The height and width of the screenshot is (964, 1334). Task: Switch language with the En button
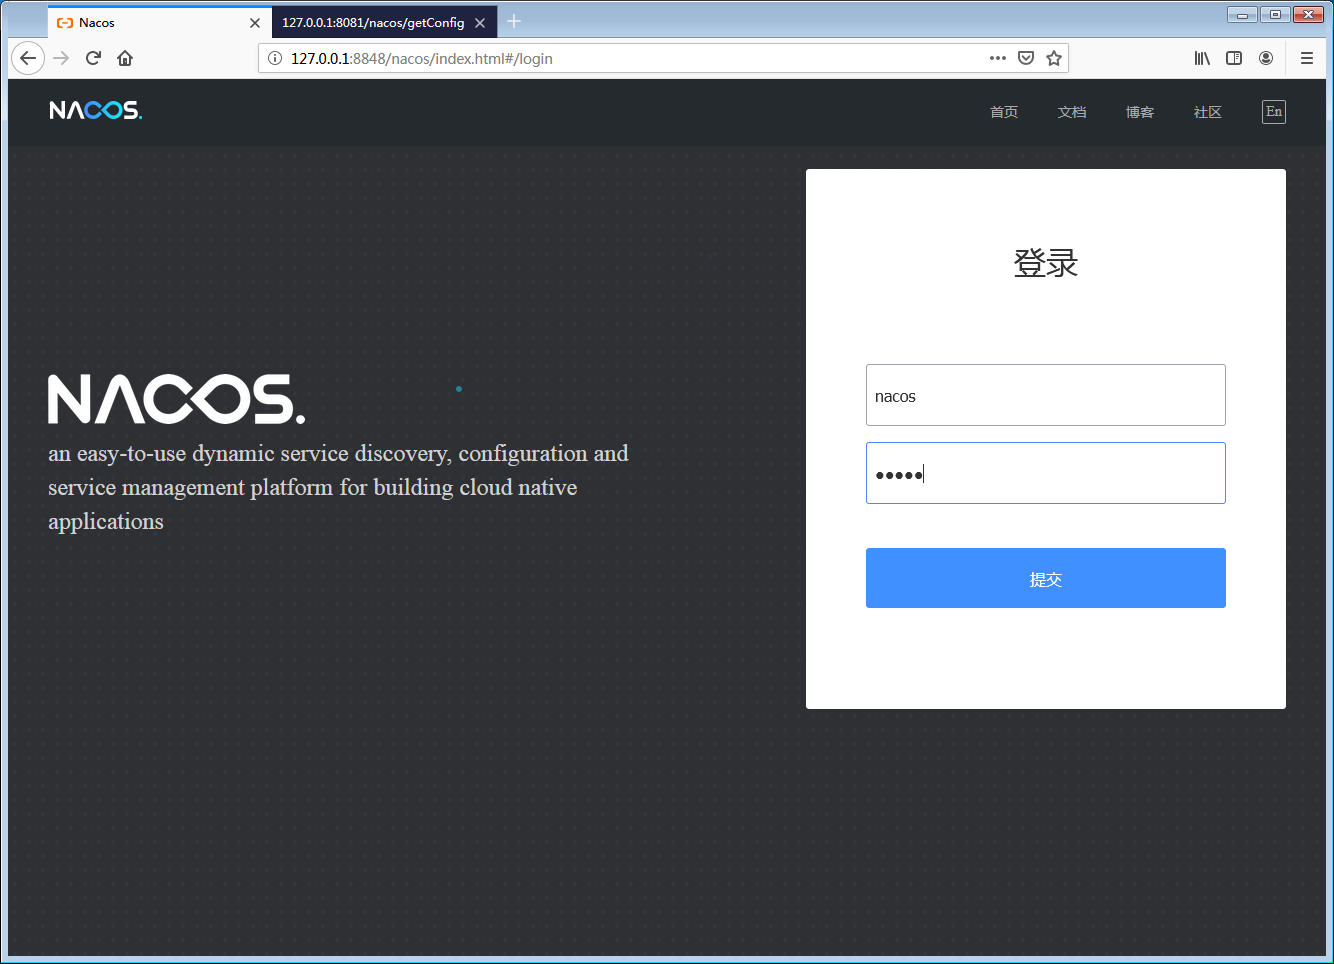point(1274,112)
